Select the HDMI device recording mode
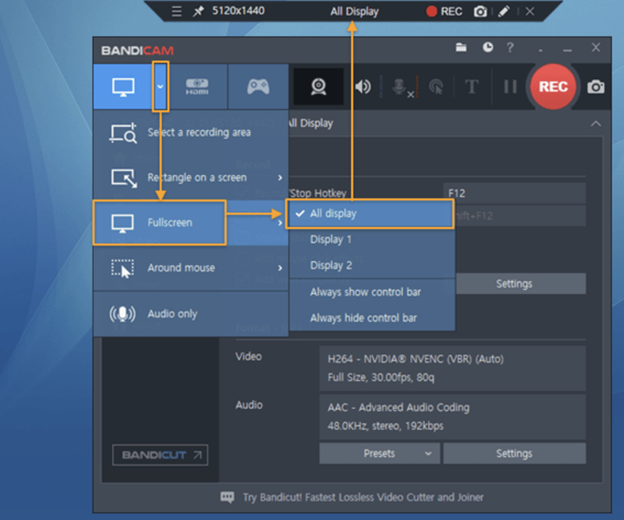624x520 pixels. pos(198,87)
